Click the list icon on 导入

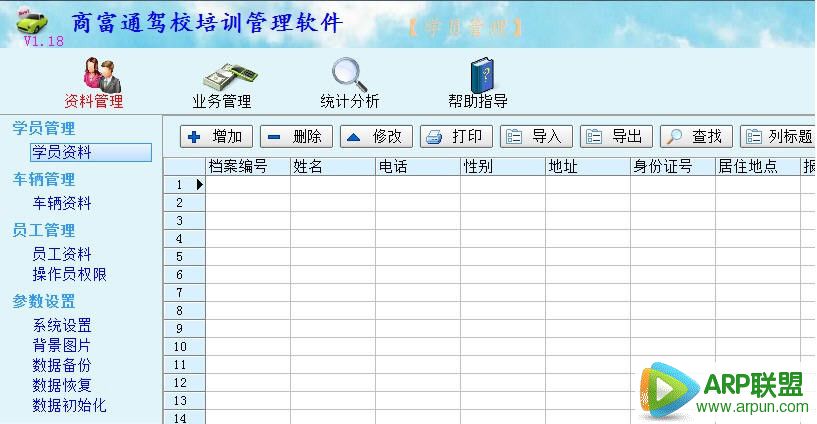coord(514,136)
